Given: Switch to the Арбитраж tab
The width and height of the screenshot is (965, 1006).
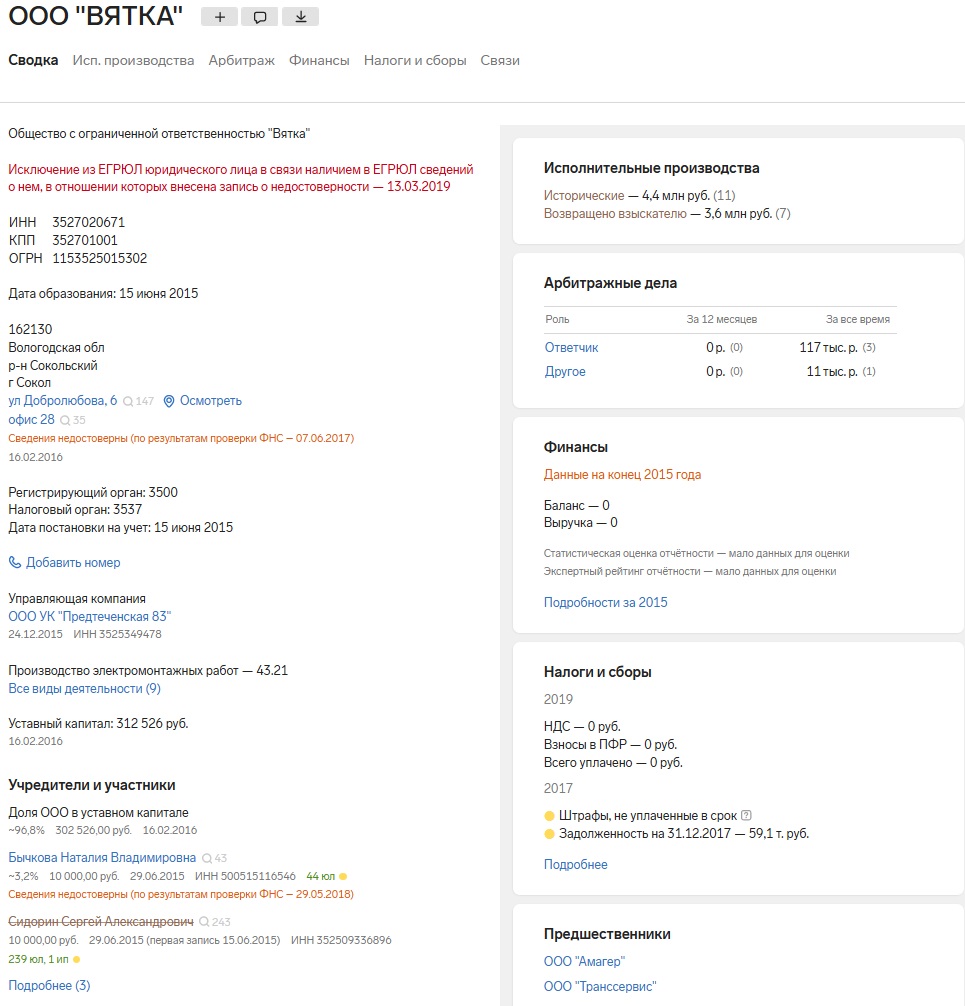Looking at the screenshot, I should (x=241, y=61).
